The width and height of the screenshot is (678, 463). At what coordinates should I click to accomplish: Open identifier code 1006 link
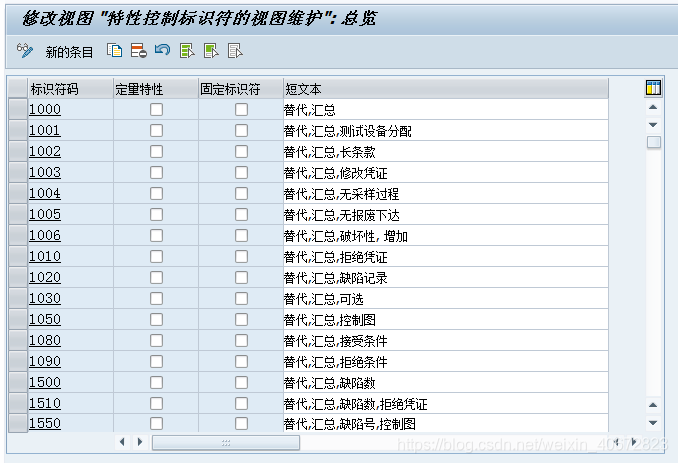[x=45, y=236]
